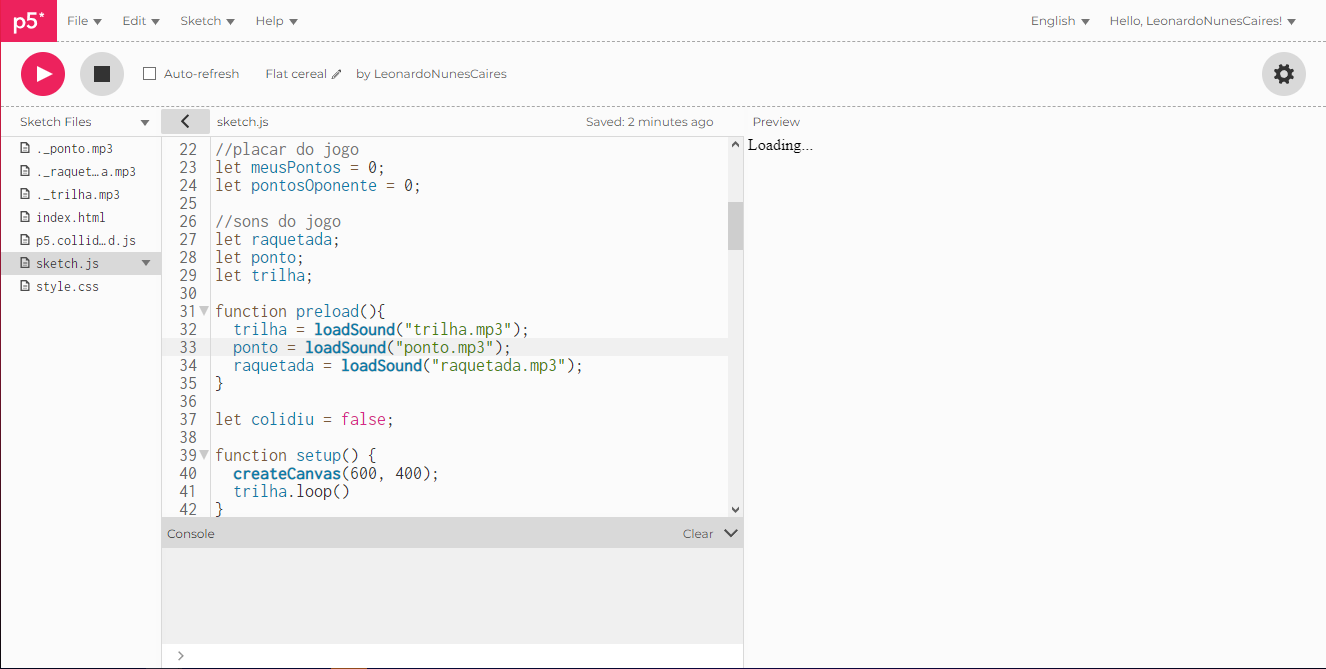Click the file icon beside p5.collid…d.js

(x=25, y=240)
